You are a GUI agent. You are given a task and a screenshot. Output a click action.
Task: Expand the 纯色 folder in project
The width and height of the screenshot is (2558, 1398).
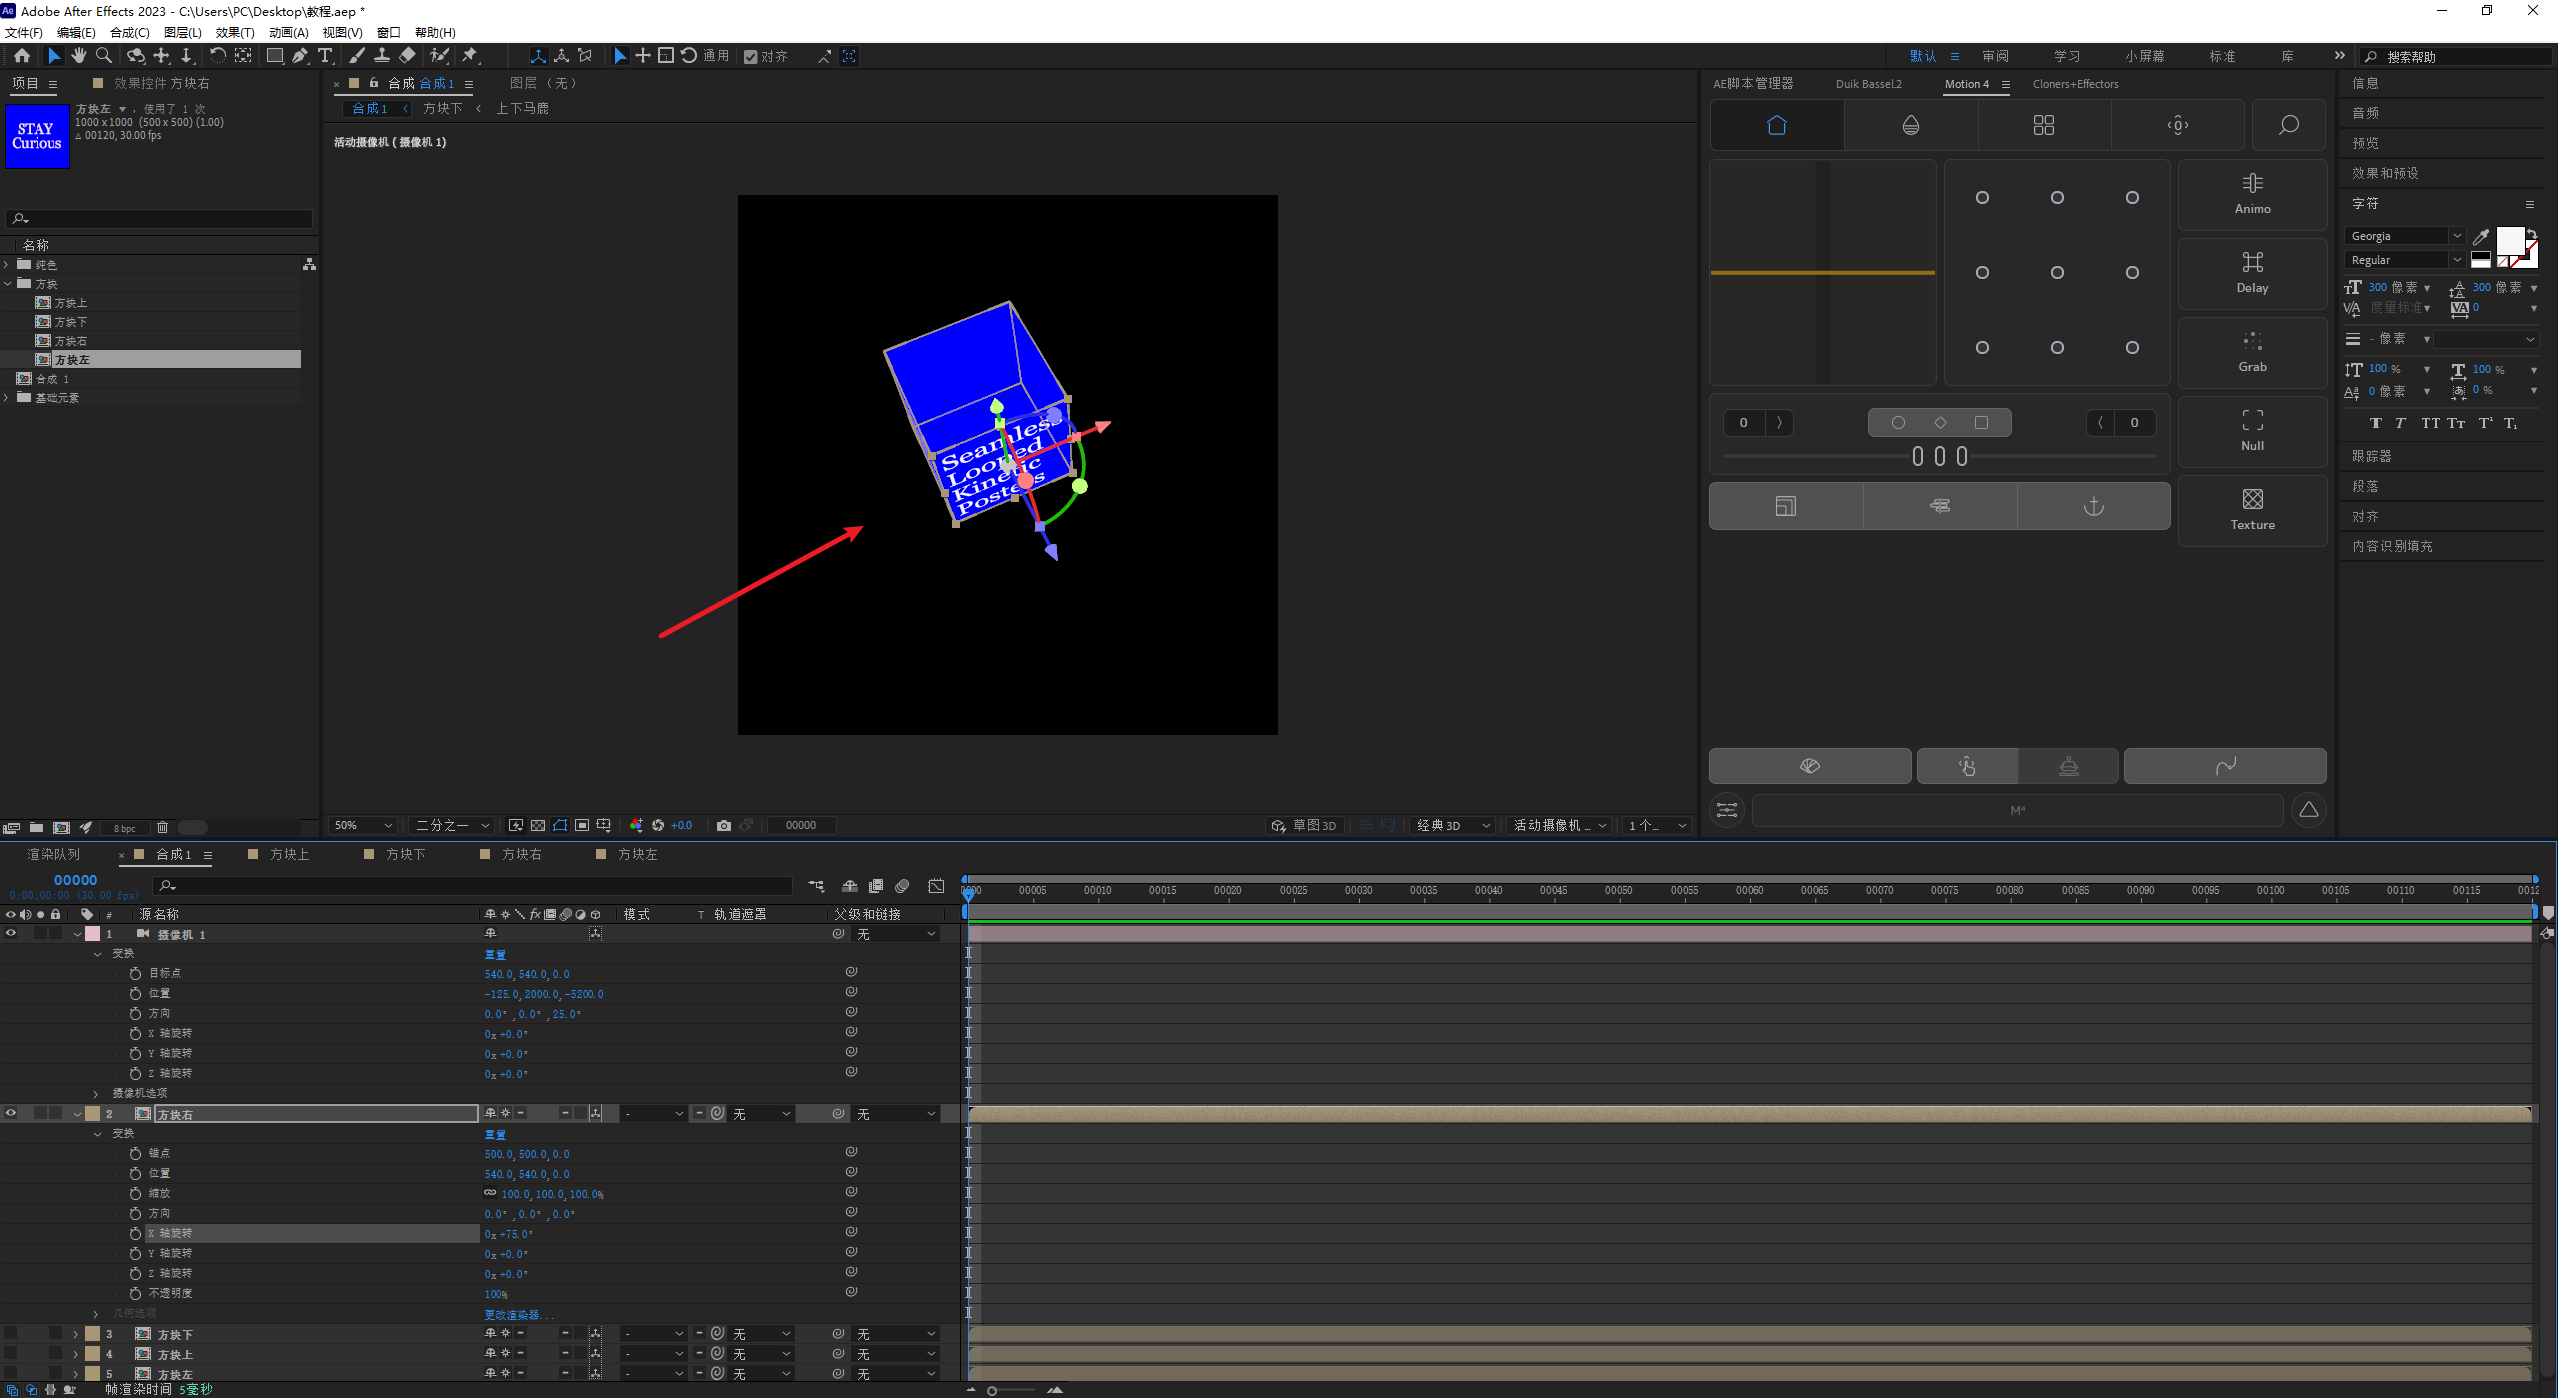[x=7, y=264]
